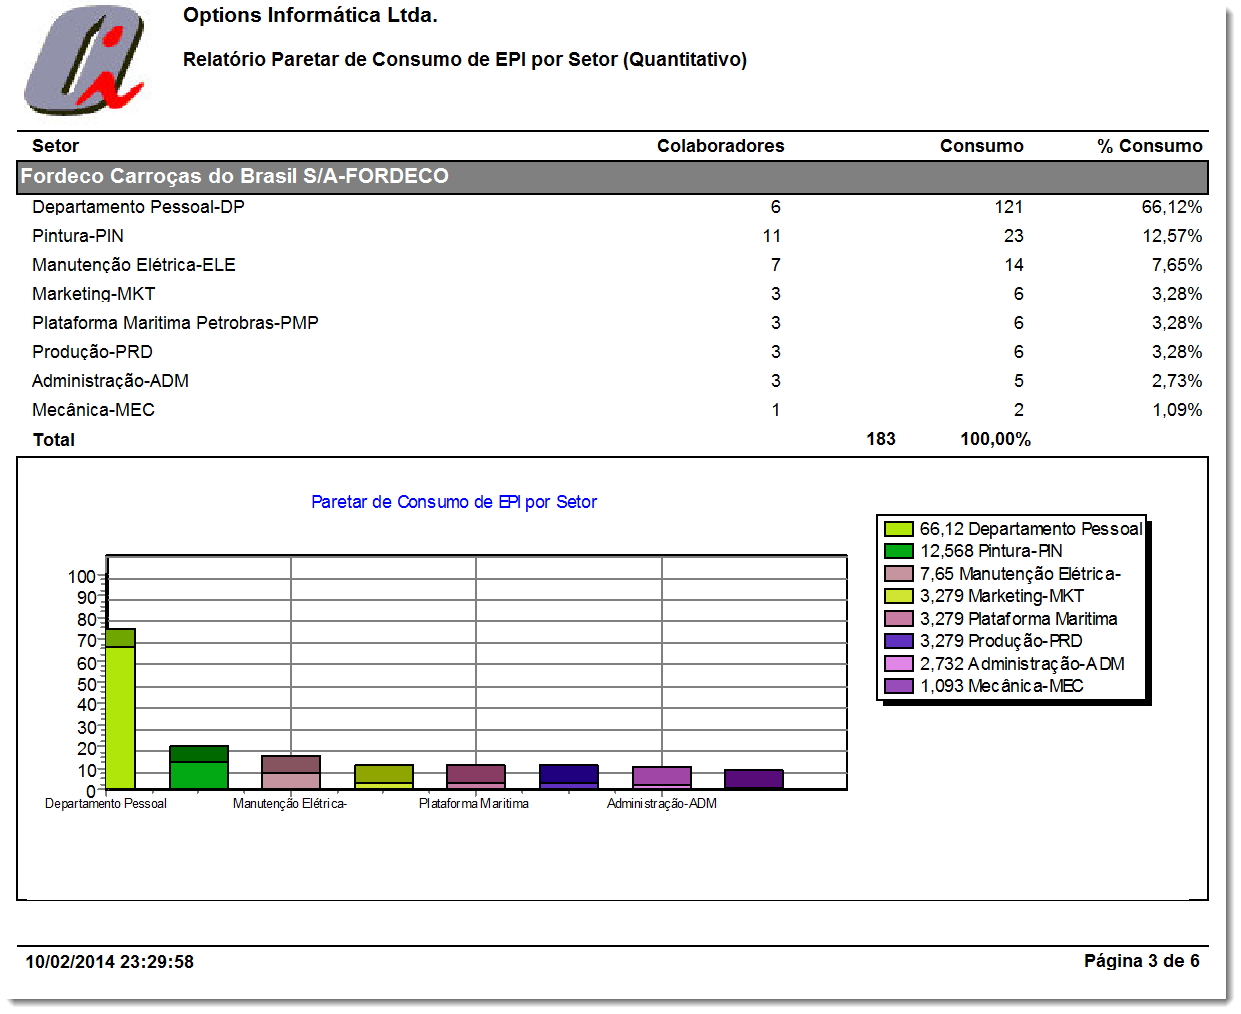1241x1014 pixels.
Task: Click the y-axis value 50
Action: (x=87, y=685)
